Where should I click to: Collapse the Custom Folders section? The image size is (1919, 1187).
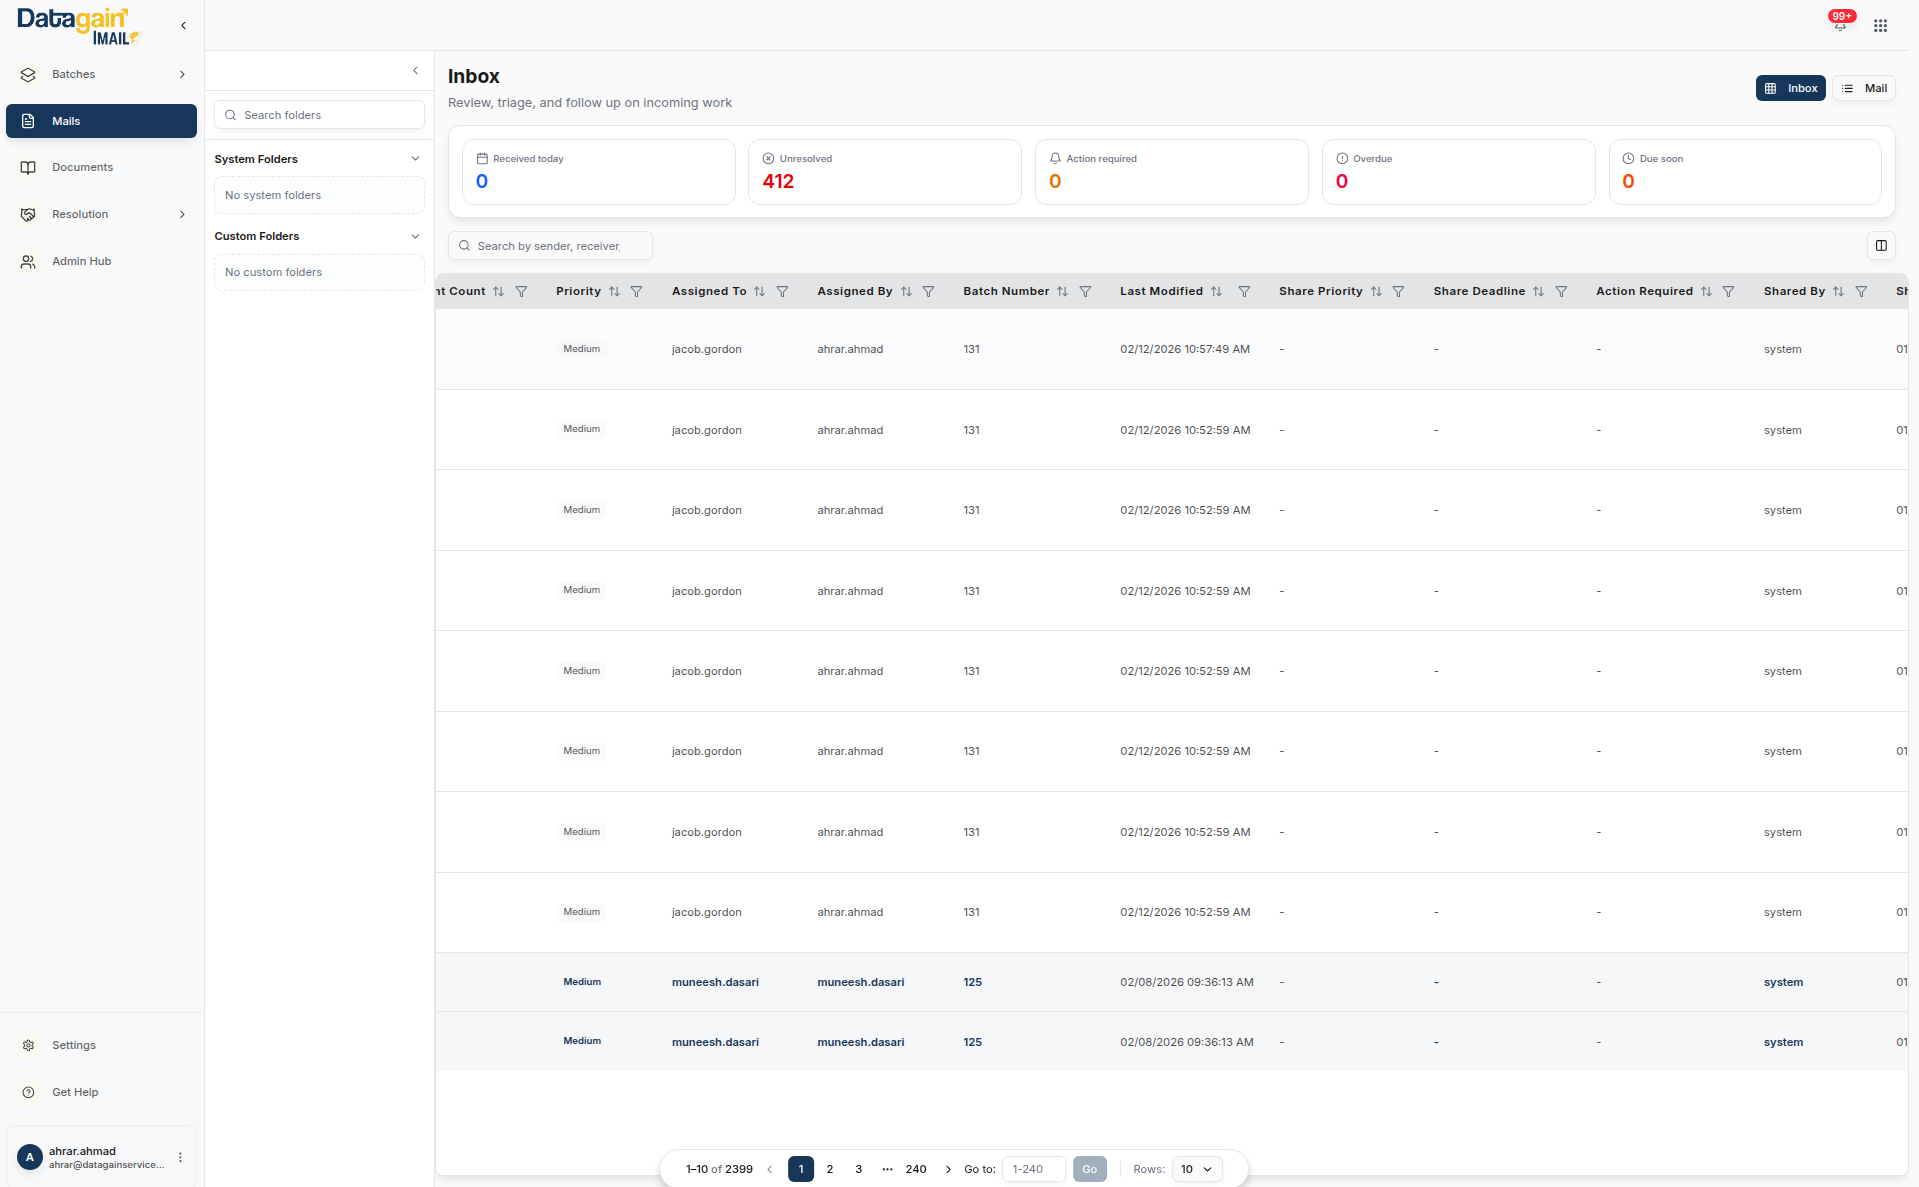pos(415,236)
